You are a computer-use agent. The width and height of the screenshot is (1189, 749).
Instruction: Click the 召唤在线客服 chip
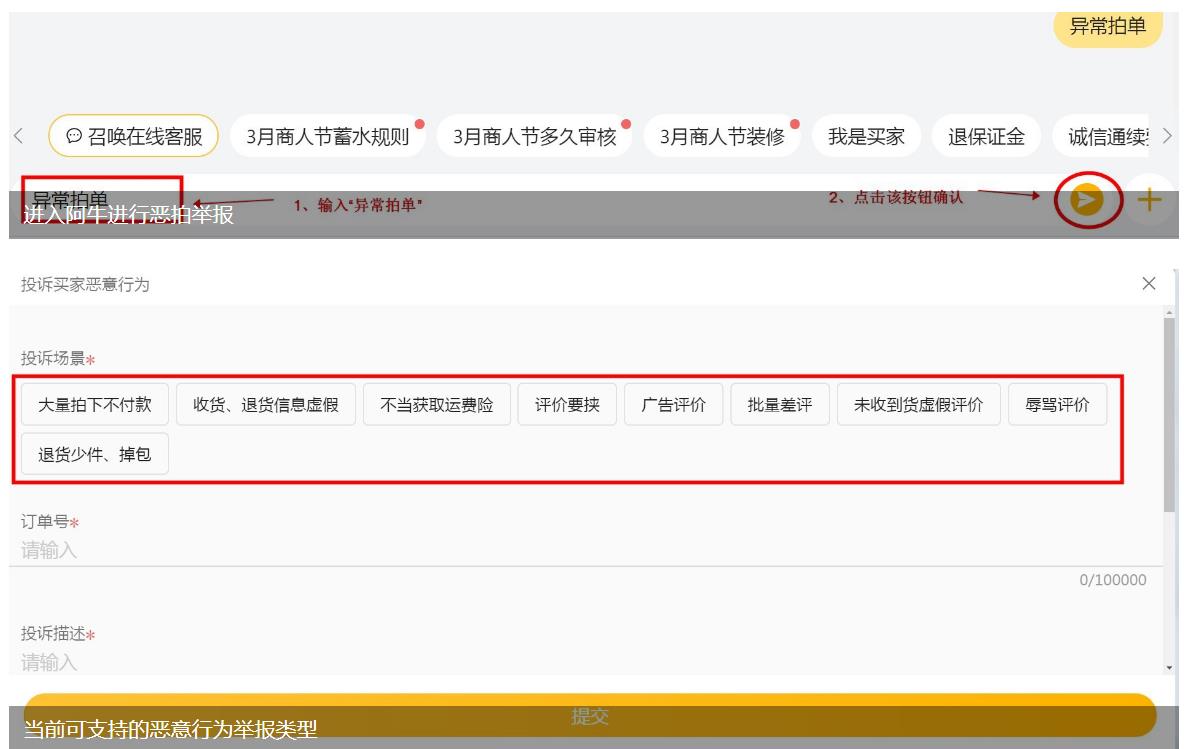pyautogui.click(x=133, y=137)
